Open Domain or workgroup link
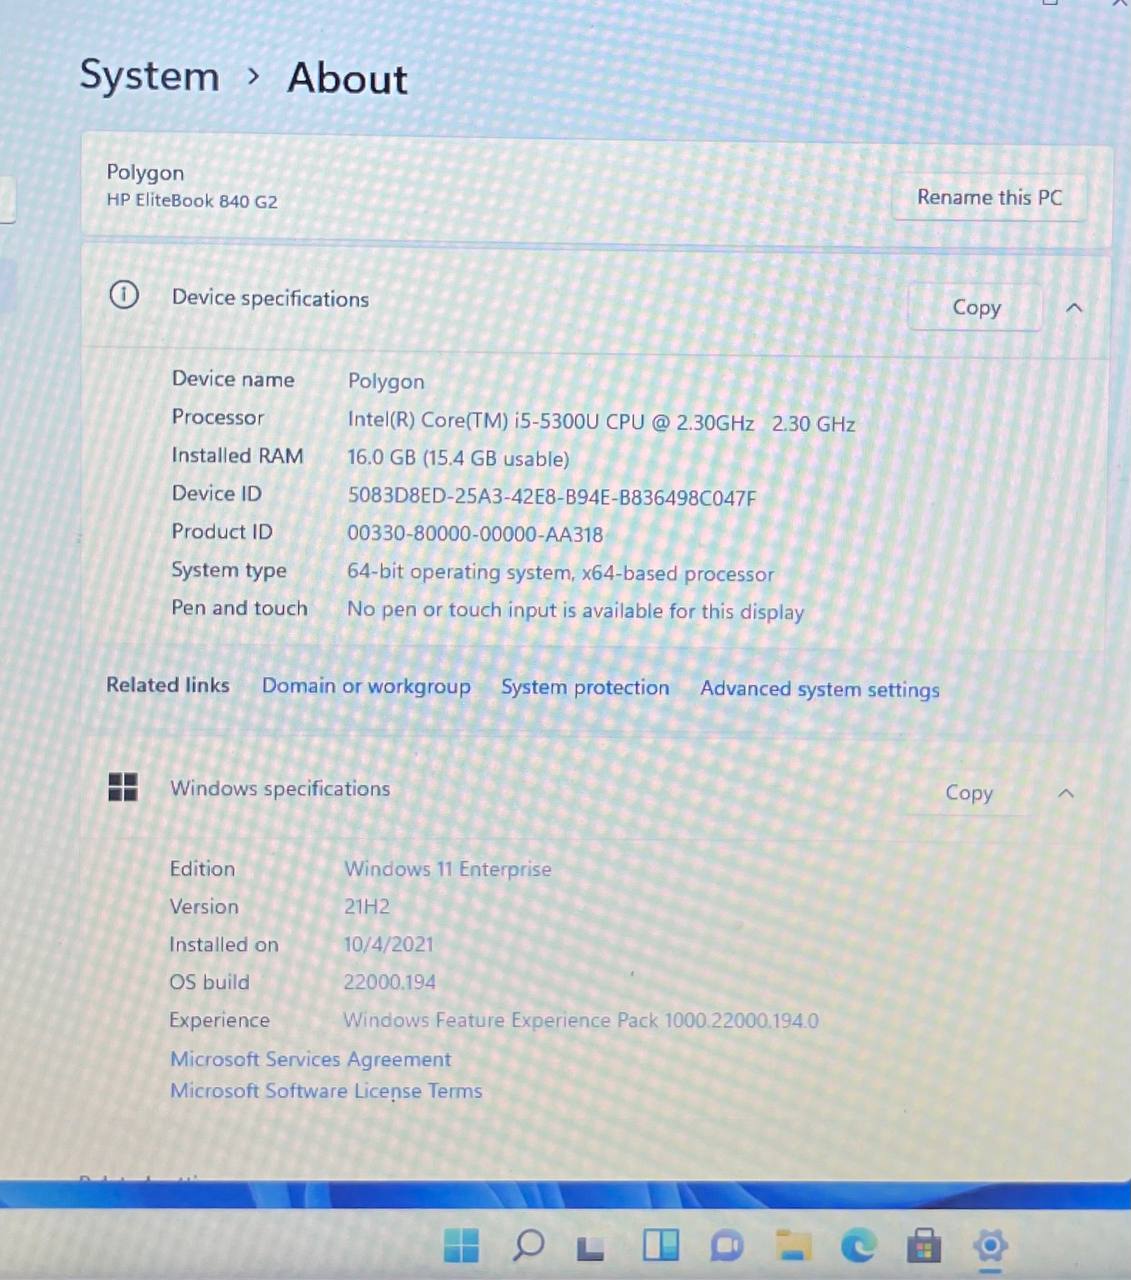Screen dimensions: 1131x1280 click(366, 686)
